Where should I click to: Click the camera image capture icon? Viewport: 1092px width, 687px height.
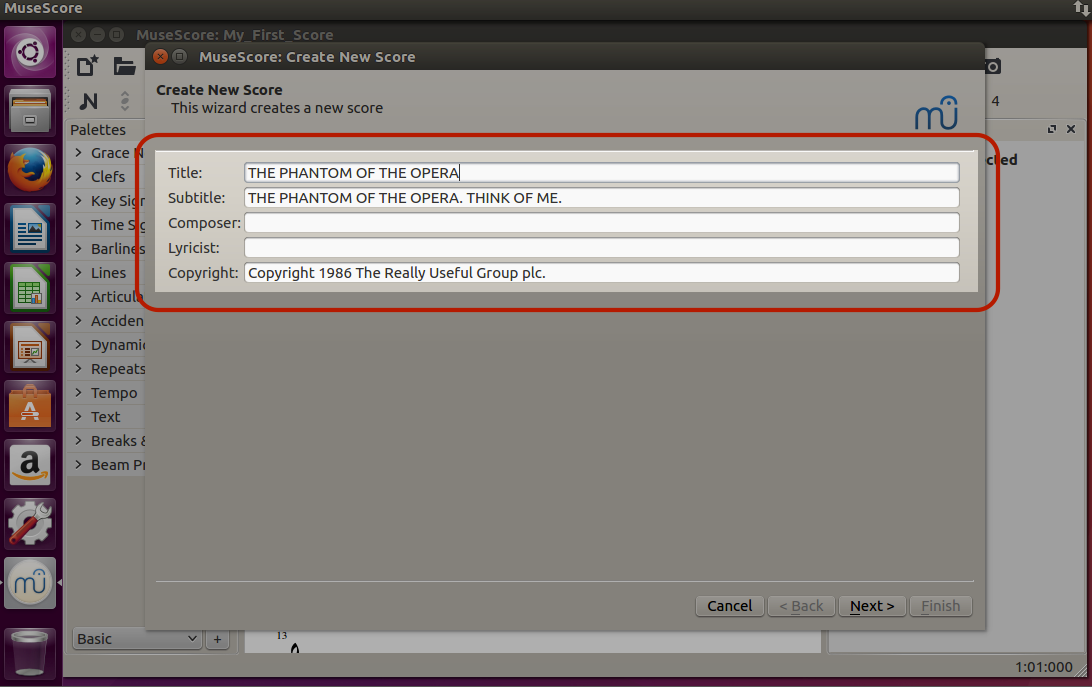click(x=993, y=66)
